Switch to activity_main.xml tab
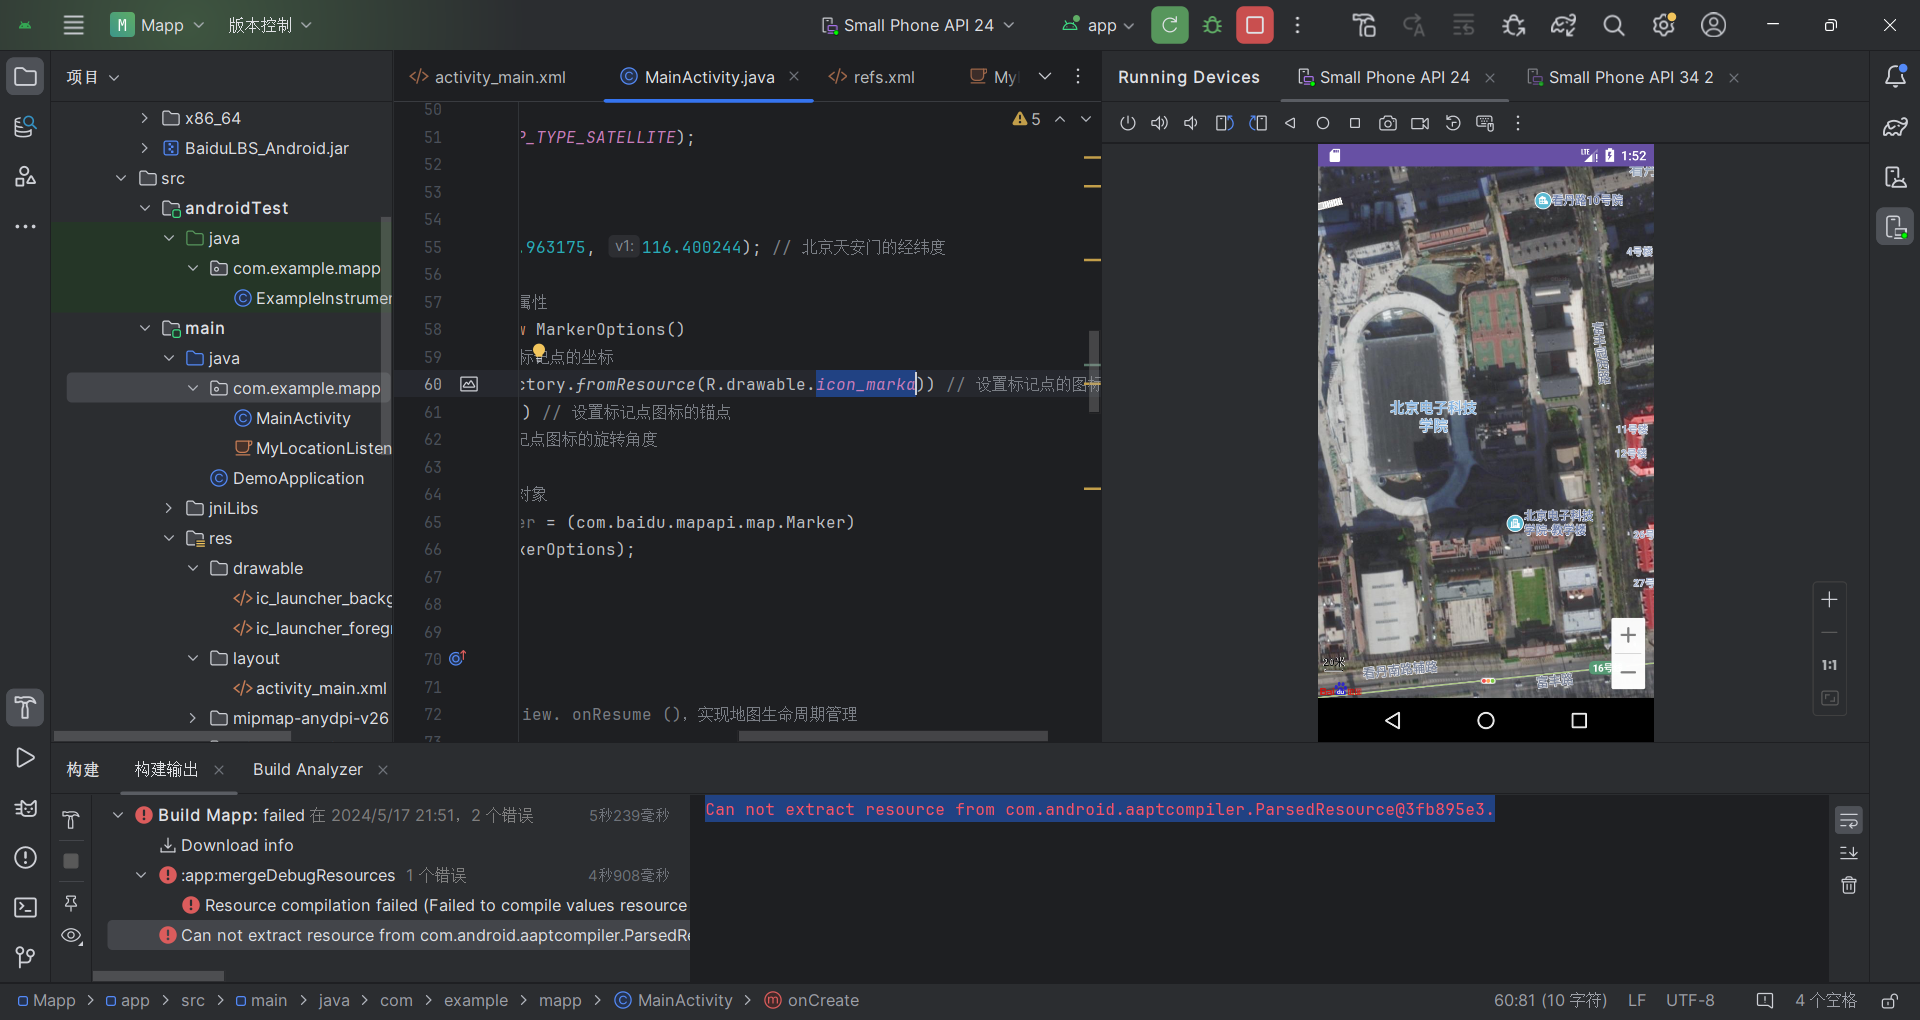This screenshot has width=1920, height=1020. (488, 77)
